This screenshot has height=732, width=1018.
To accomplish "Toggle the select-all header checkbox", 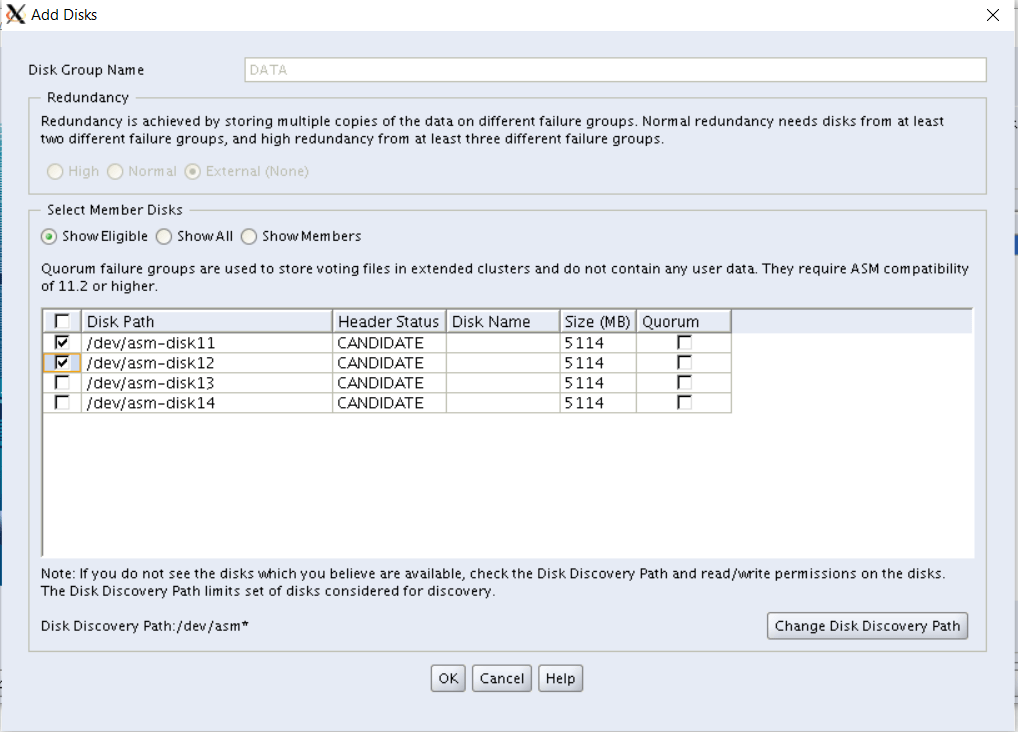I will click(62, 321).
